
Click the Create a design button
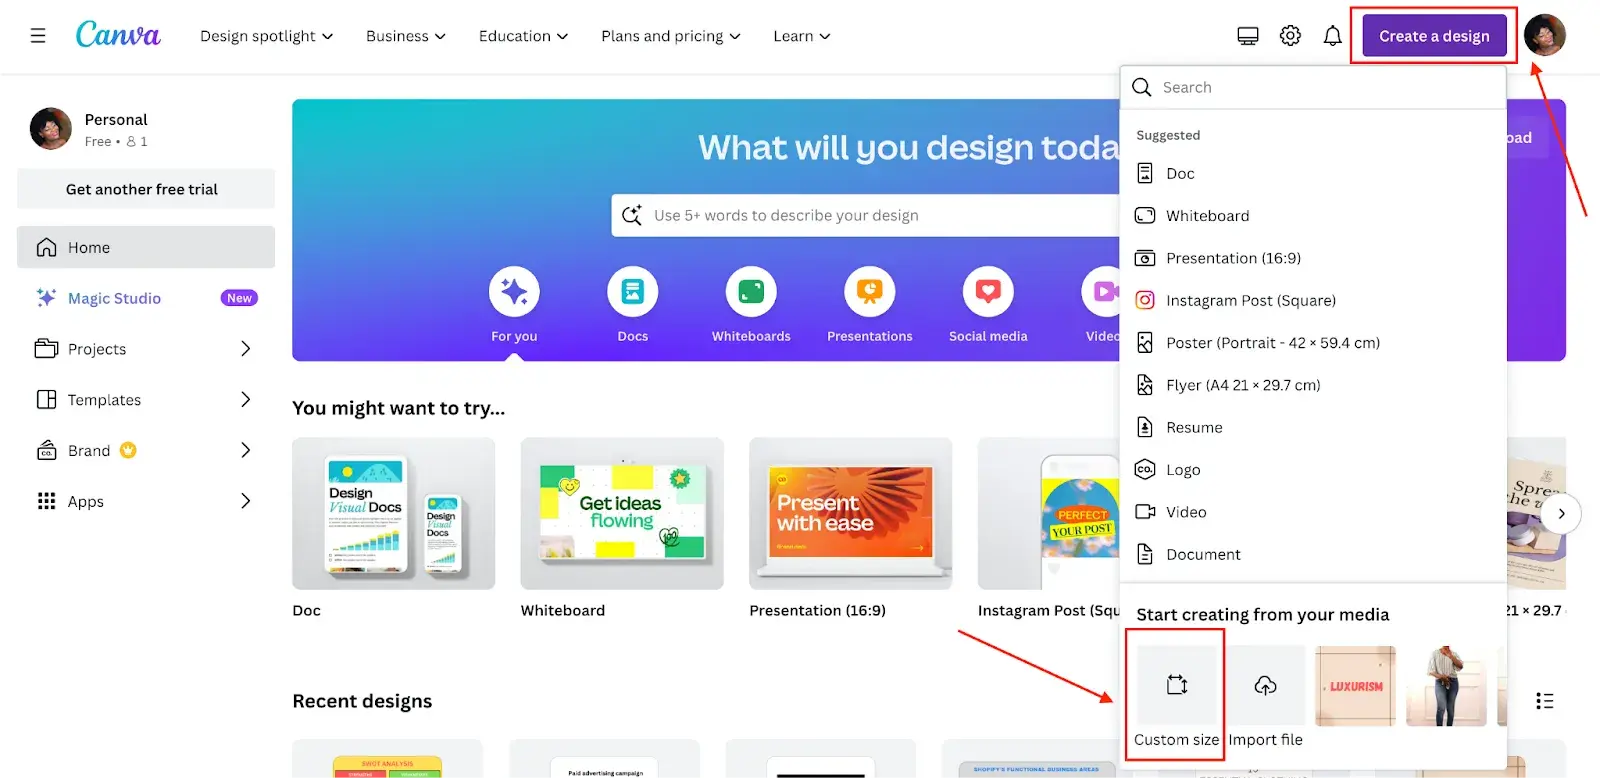(x=1434, y=36)
